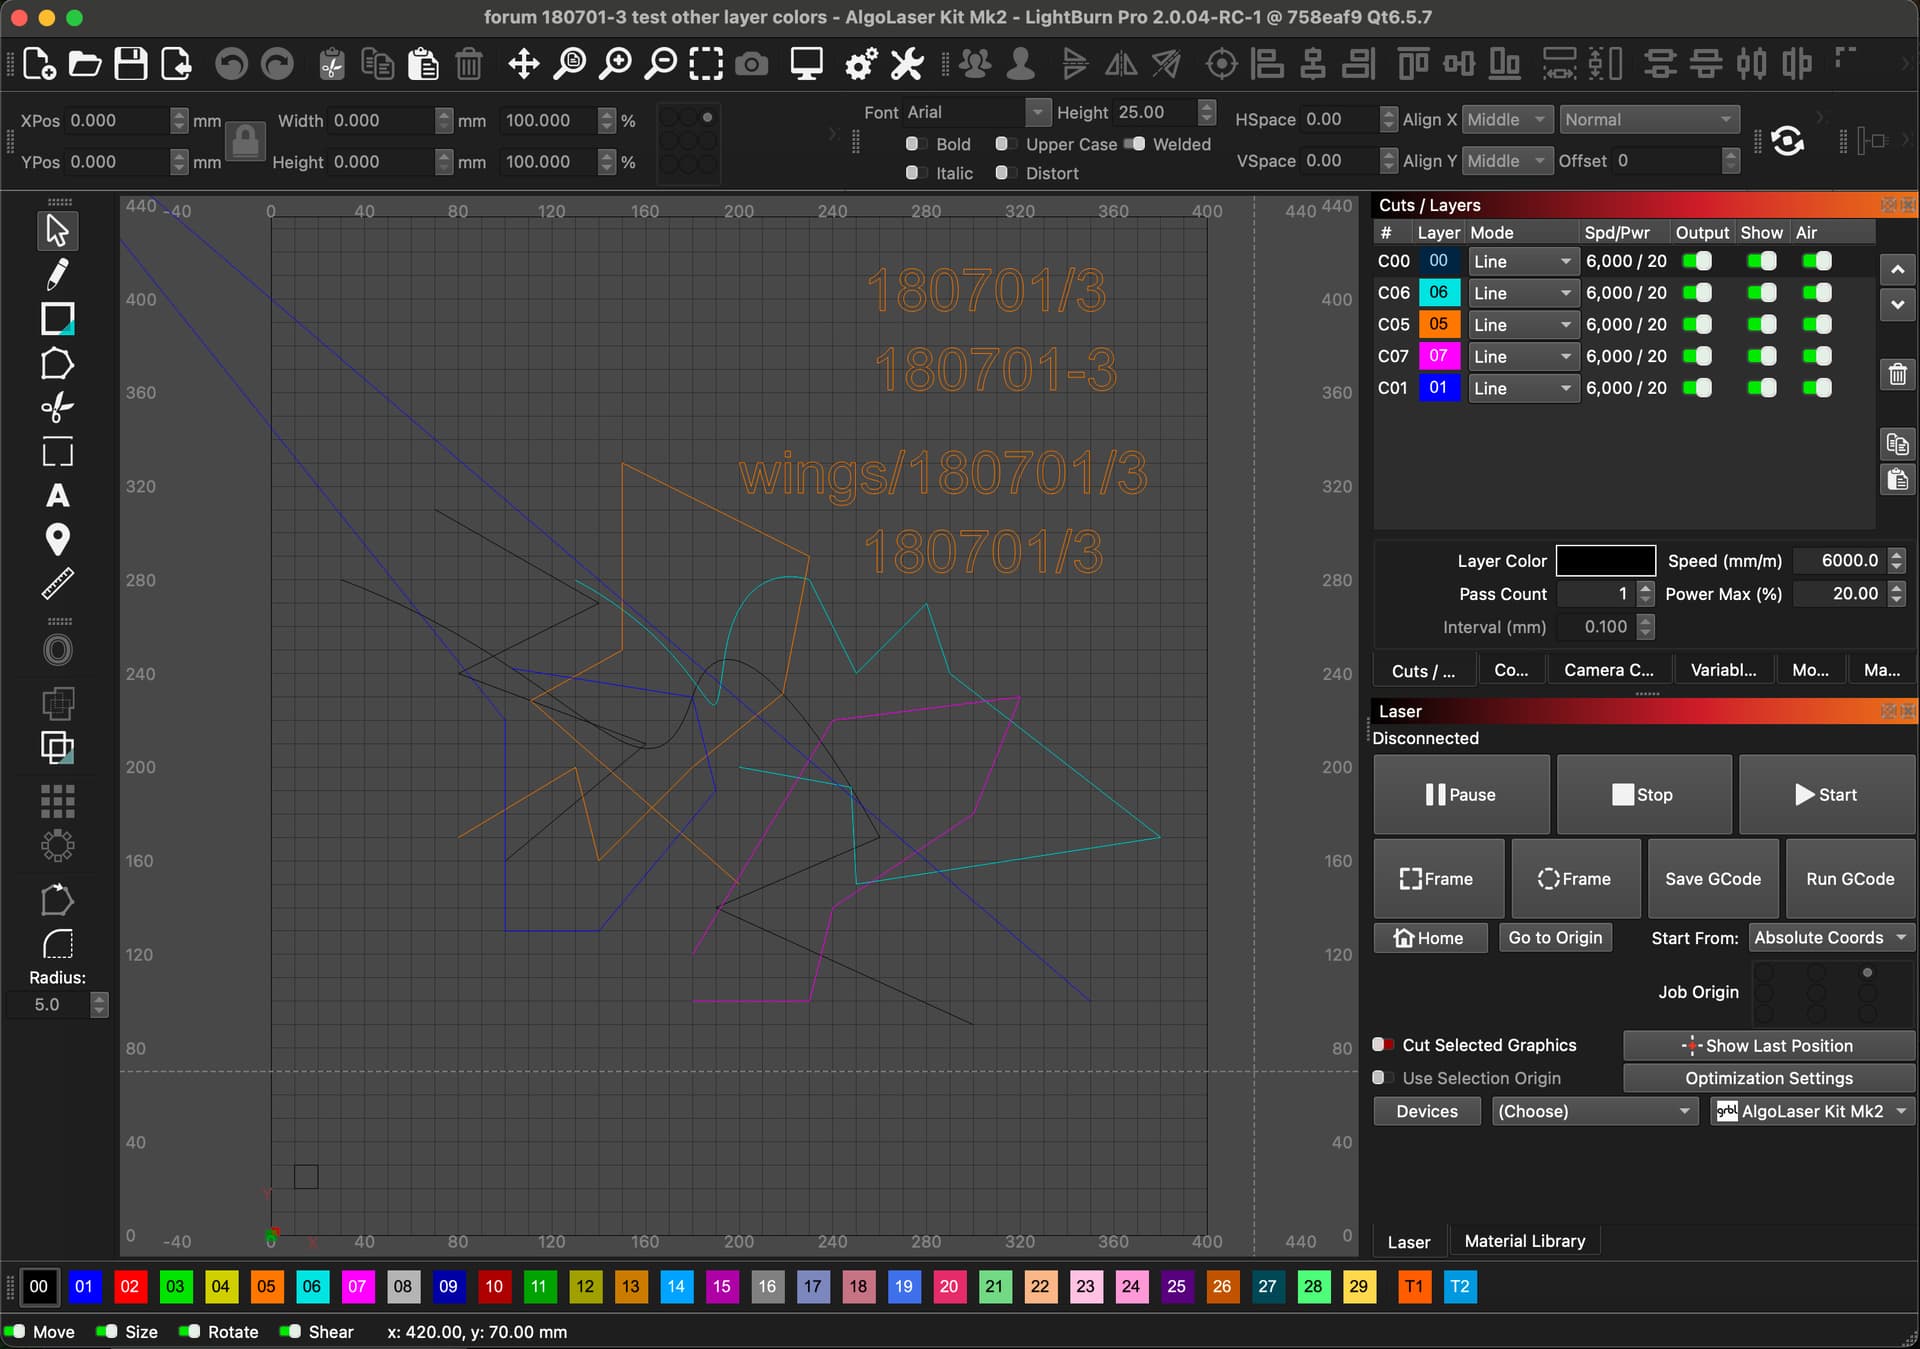The height and width of the screenshot is (1349, 1920).
Task: Expand Start From Absolute Coords dropdown
Action: [x=1832, y=938]
